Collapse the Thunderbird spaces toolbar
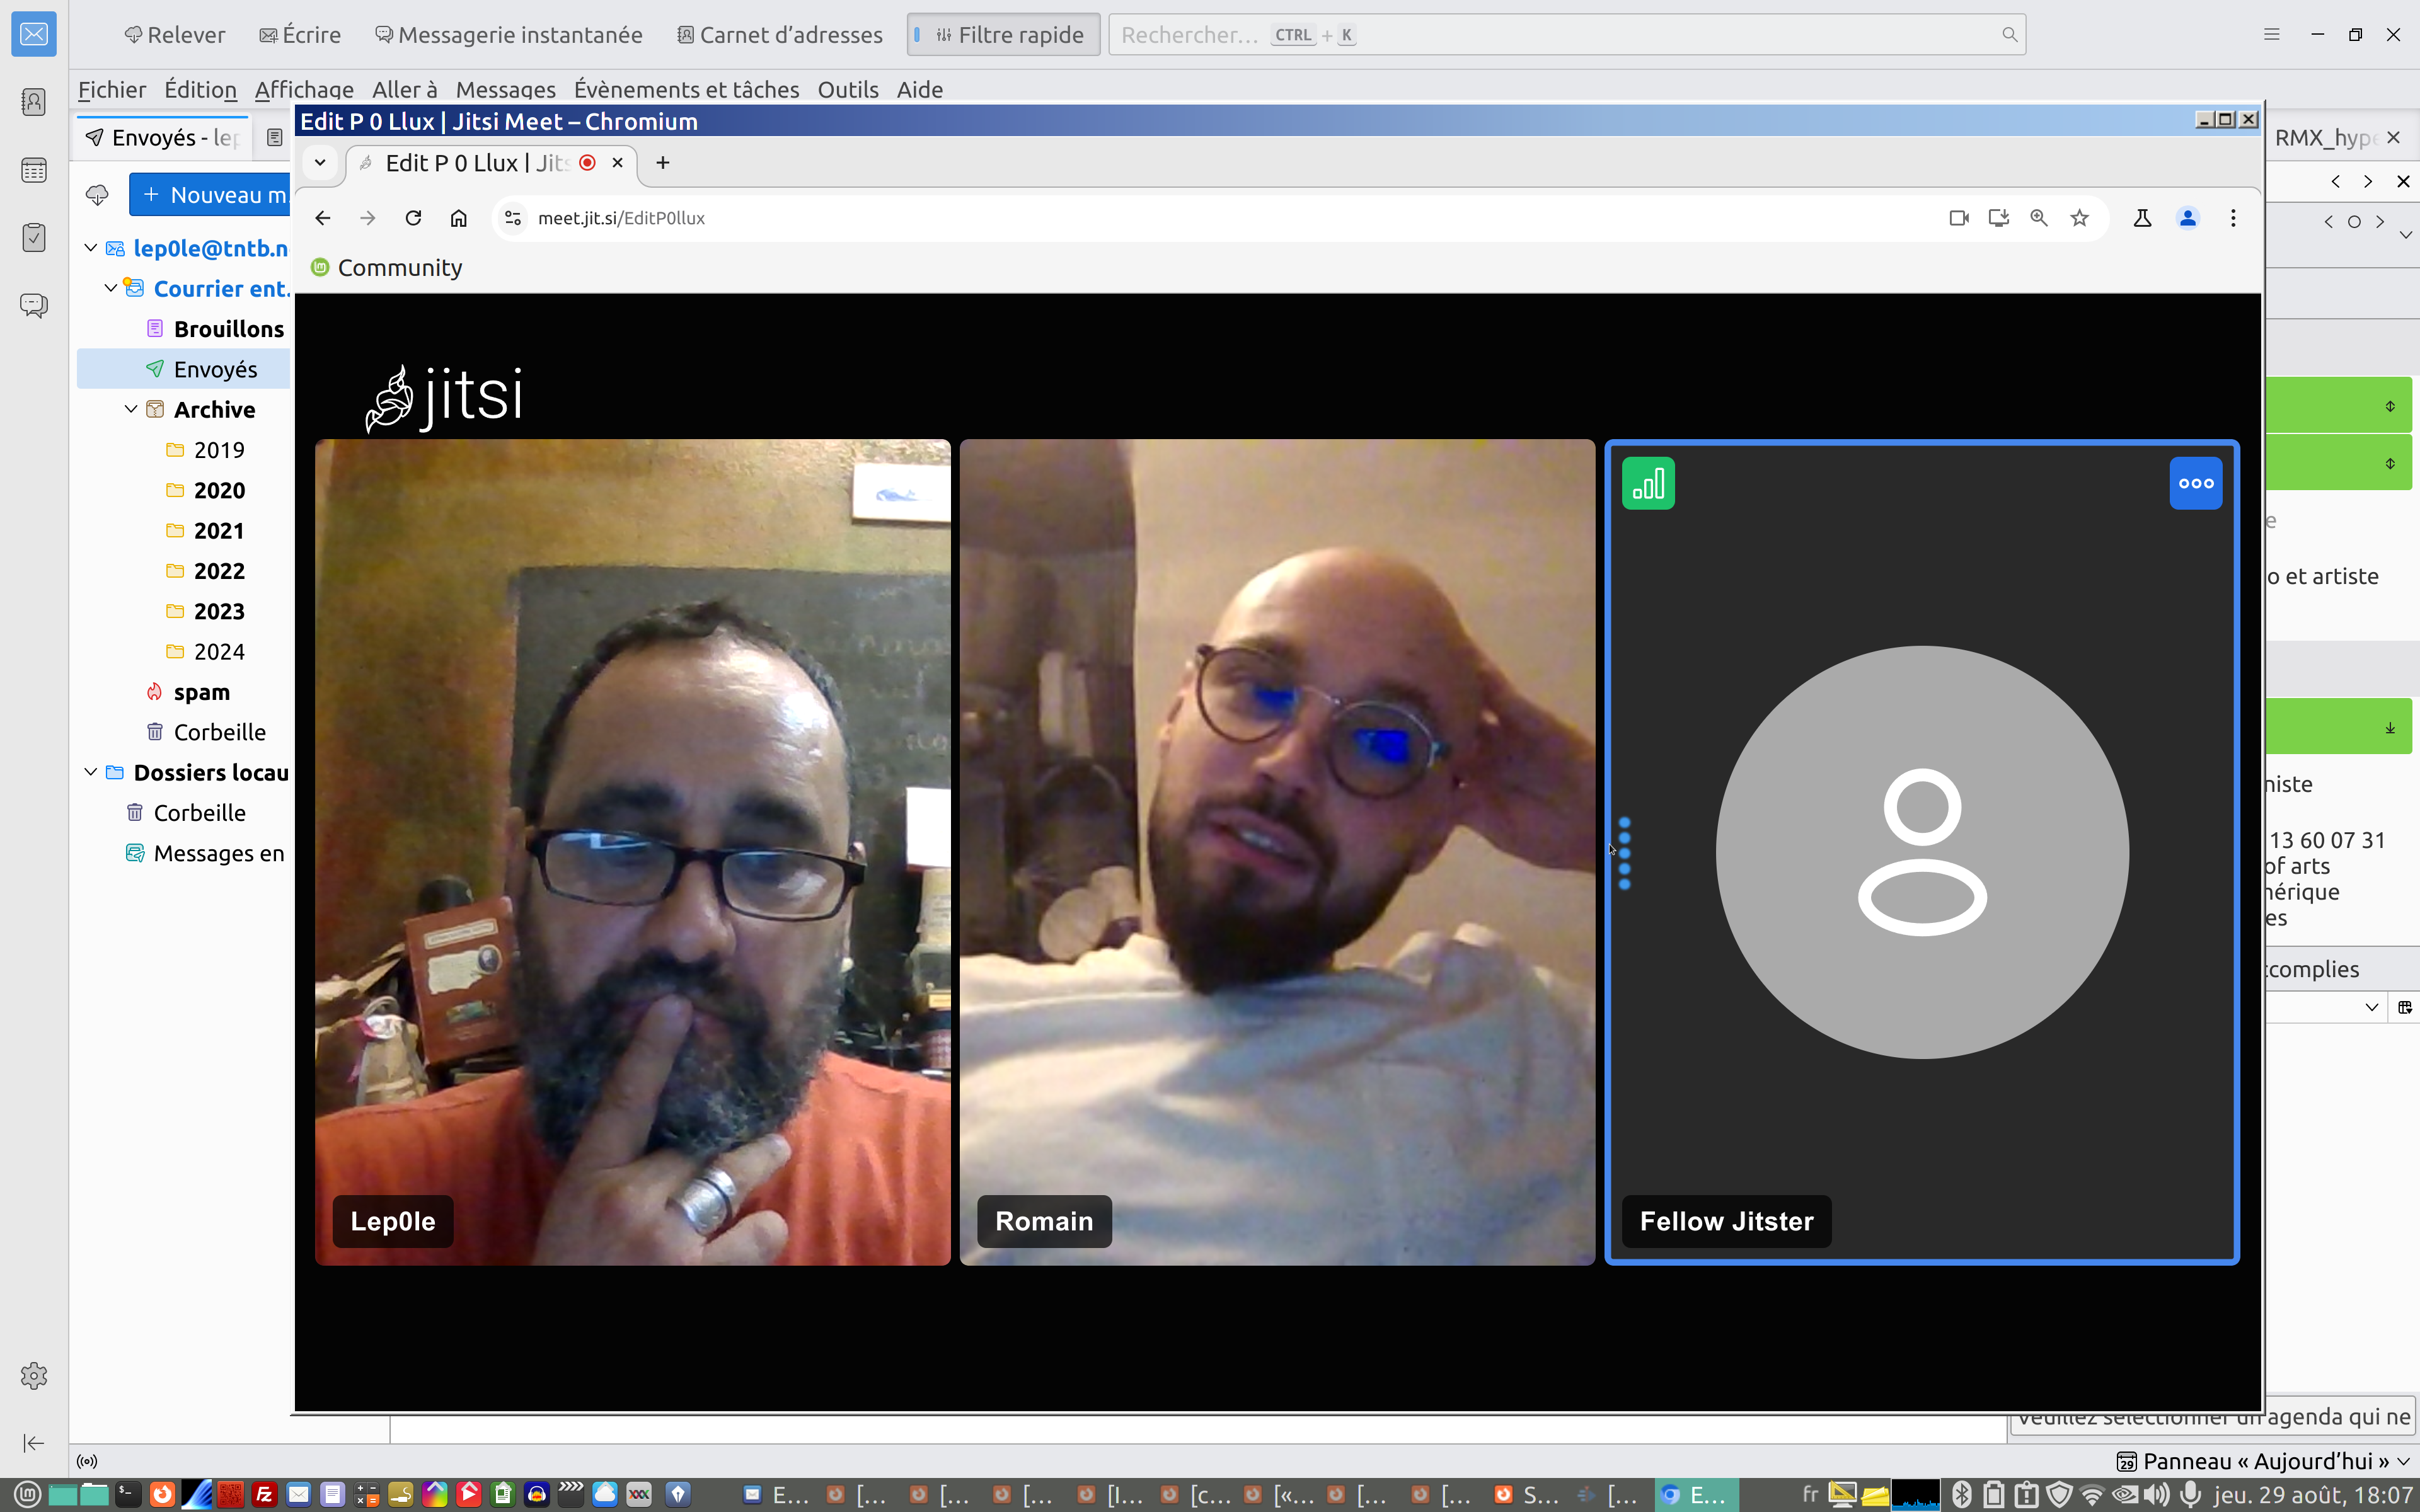Viewport: 2420px width, 1512px height. pos(34,1442)
